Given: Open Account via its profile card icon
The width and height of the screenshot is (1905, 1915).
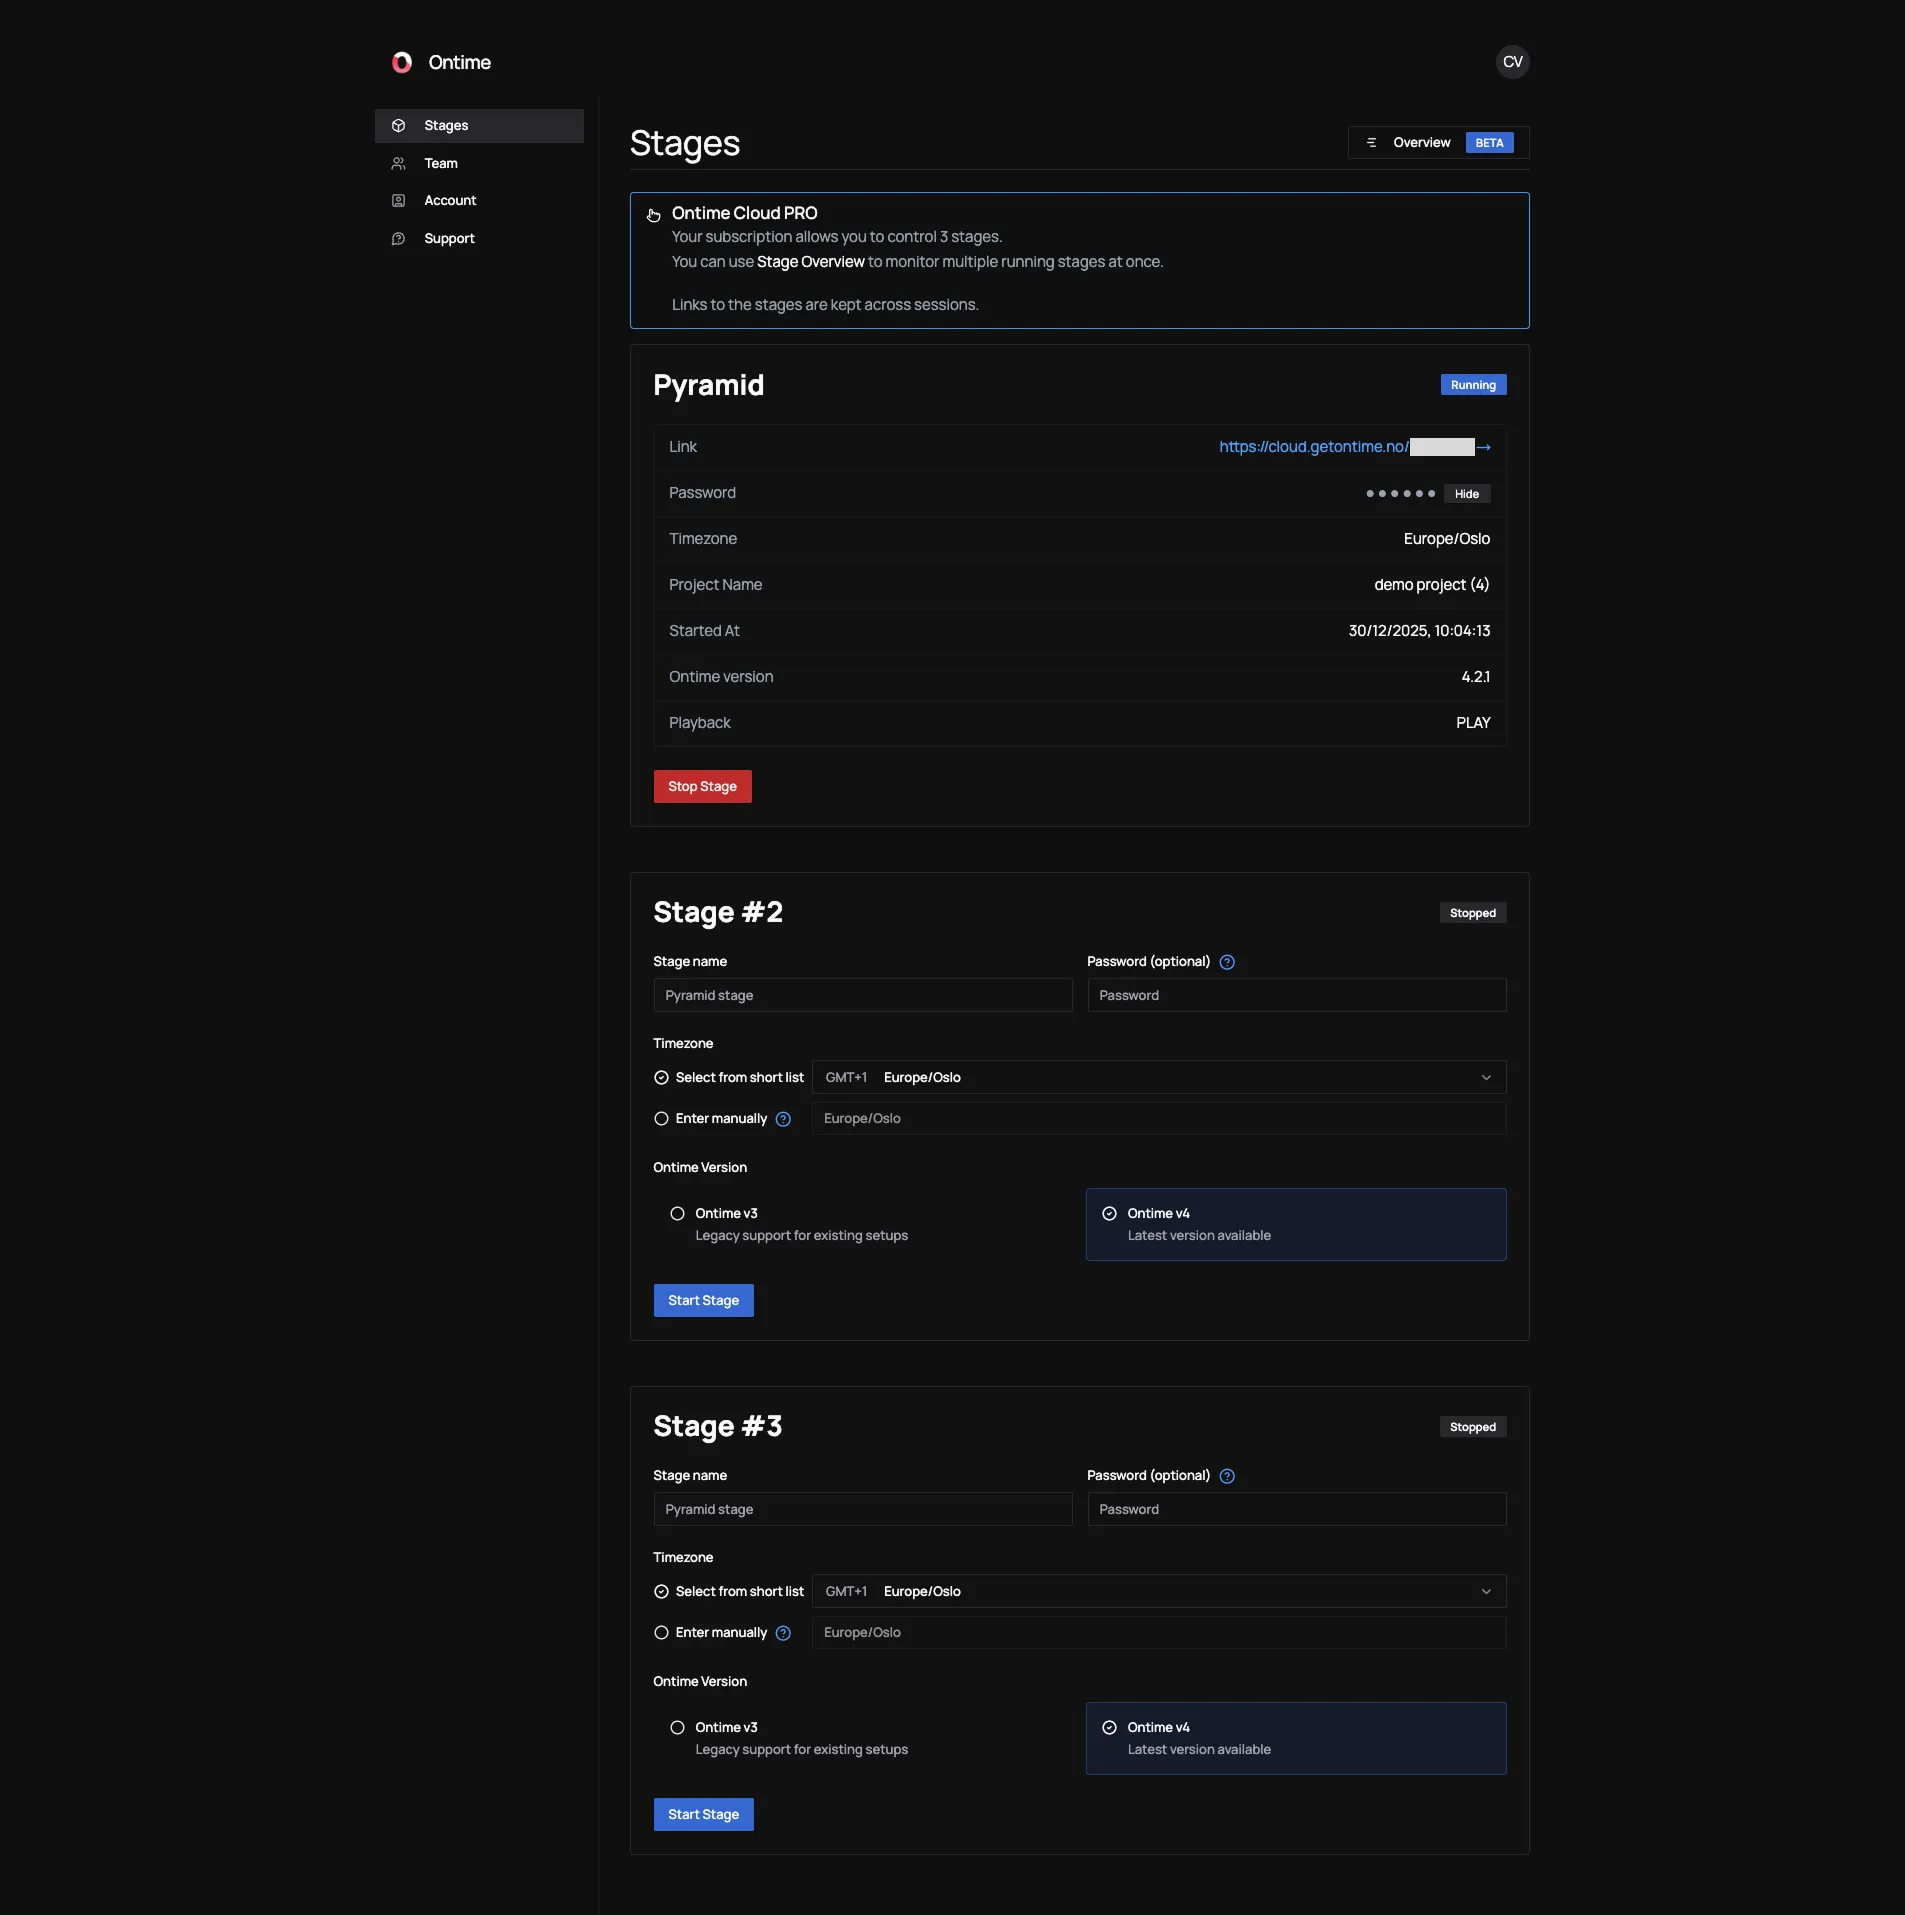Looking at the screenshot, I should click(x=398, y=200).
